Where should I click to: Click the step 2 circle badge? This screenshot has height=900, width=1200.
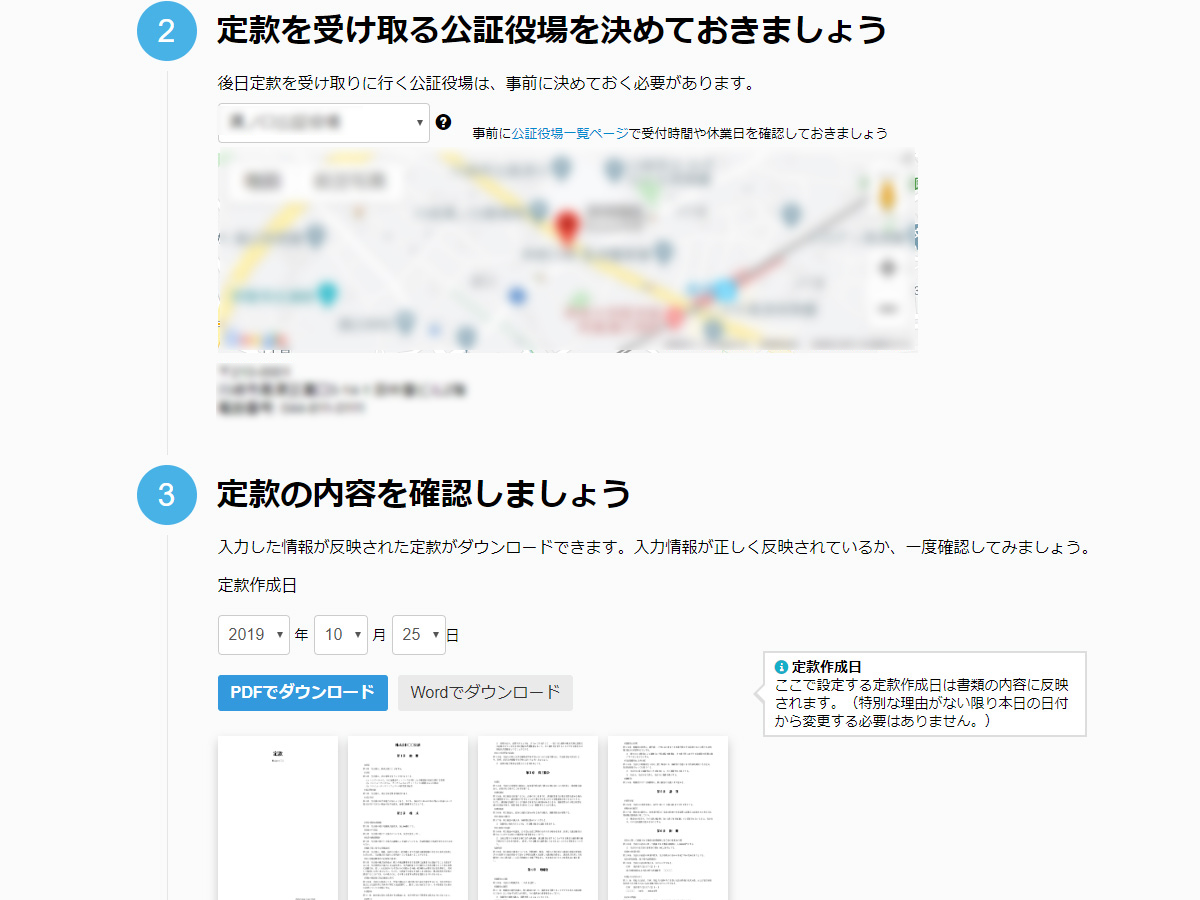pyautogui.click(x=166, y=31)
